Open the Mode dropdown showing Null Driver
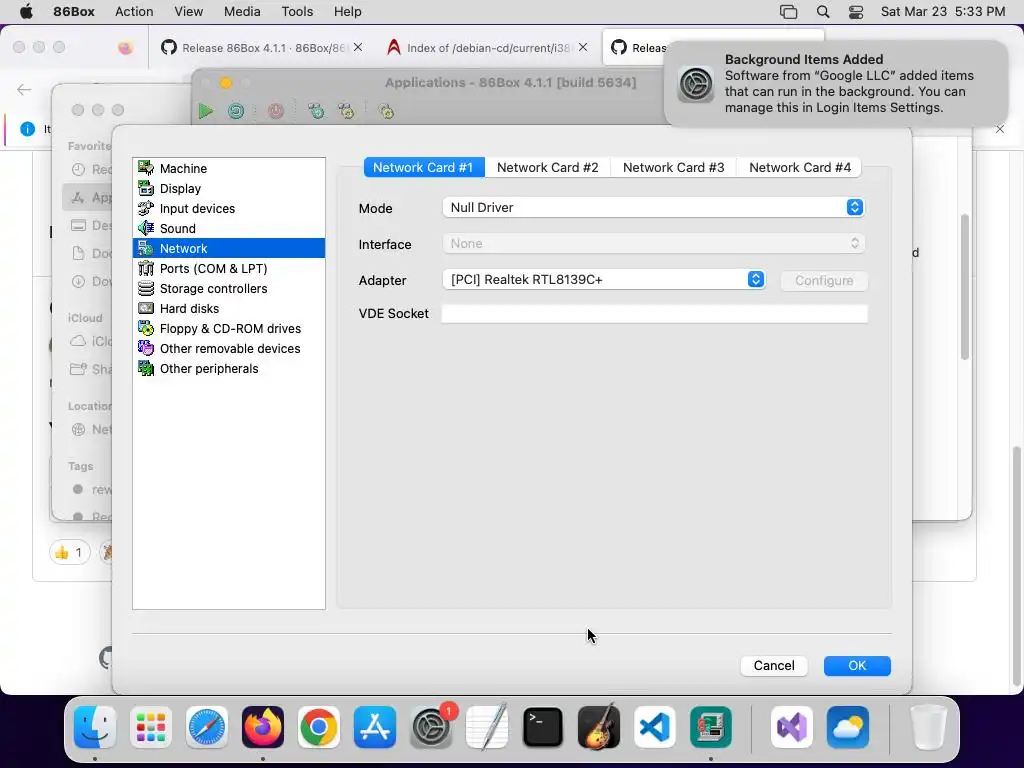 [x=653, y=208]
